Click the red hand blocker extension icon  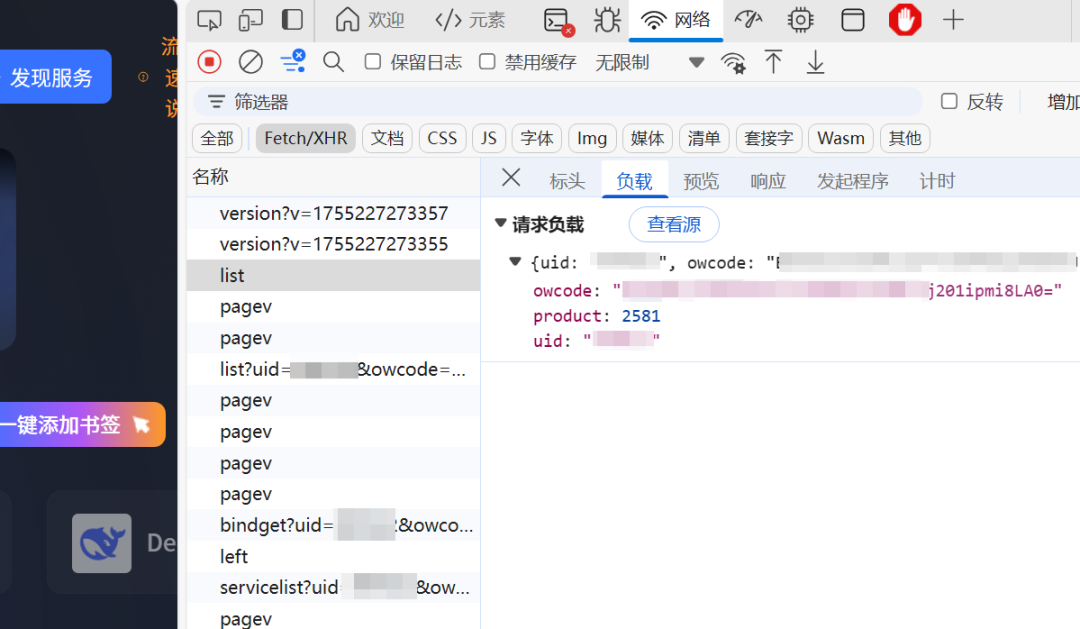click(904, 20)
